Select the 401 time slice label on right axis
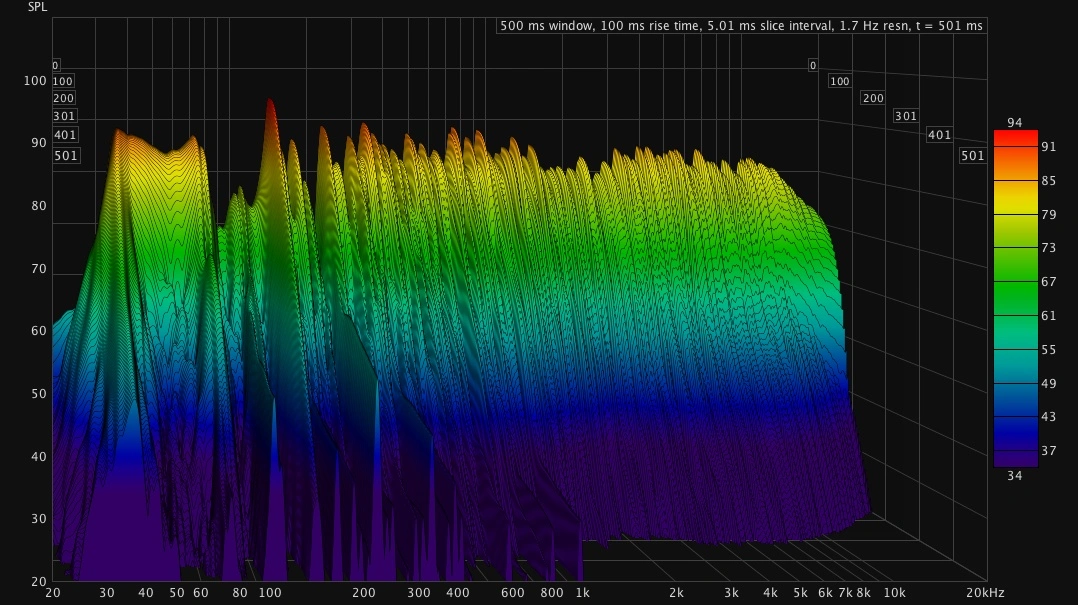The image size is (1078, 605). point(939,135)
